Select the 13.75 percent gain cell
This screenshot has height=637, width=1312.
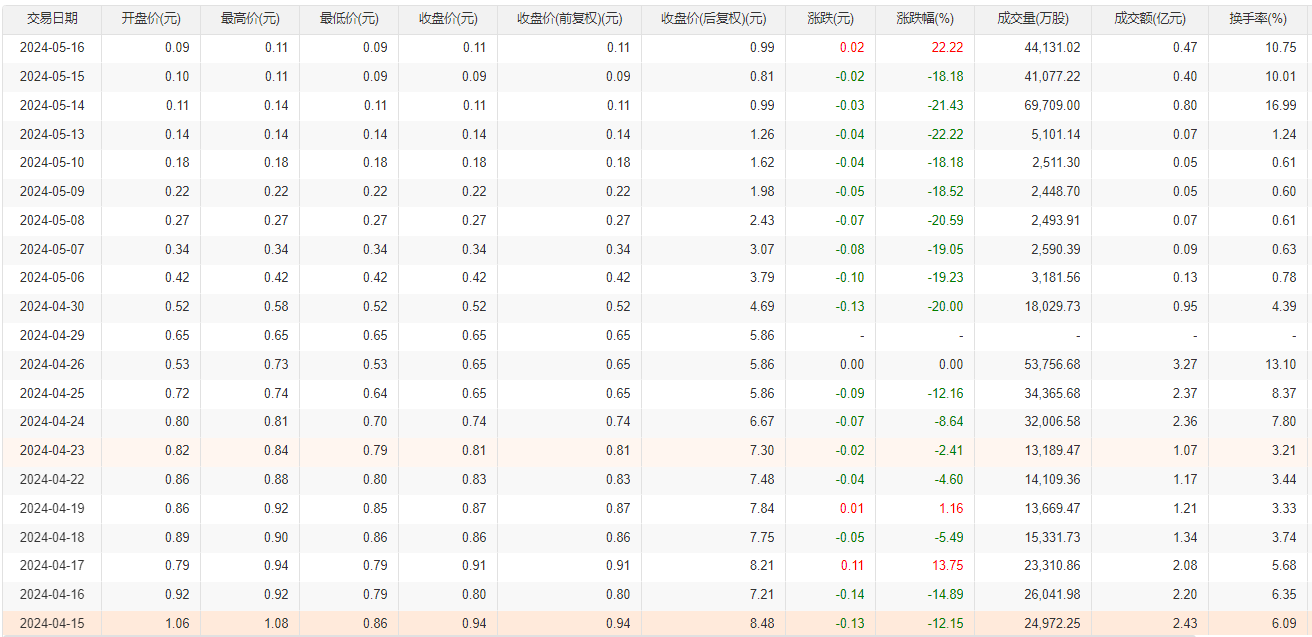pos(950,566)
